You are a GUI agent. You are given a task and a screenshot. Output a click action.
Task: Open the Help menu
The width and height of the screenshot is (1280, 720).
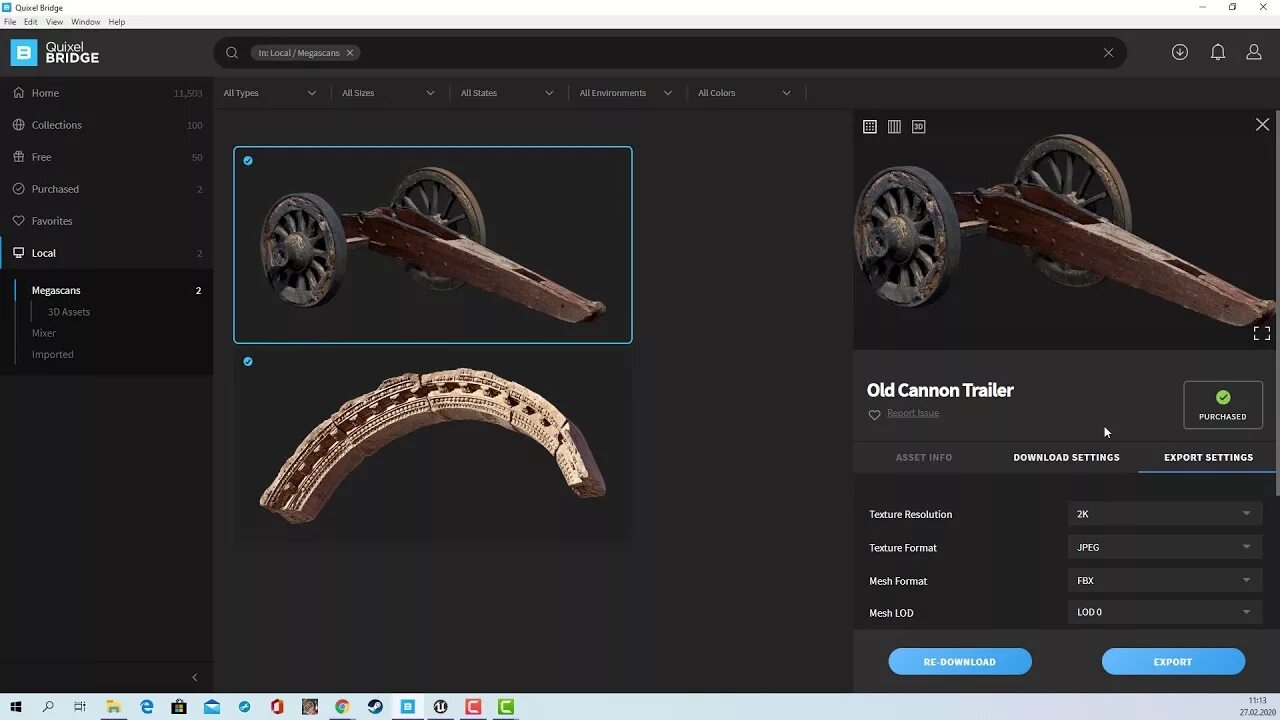(x=117, y=22)
